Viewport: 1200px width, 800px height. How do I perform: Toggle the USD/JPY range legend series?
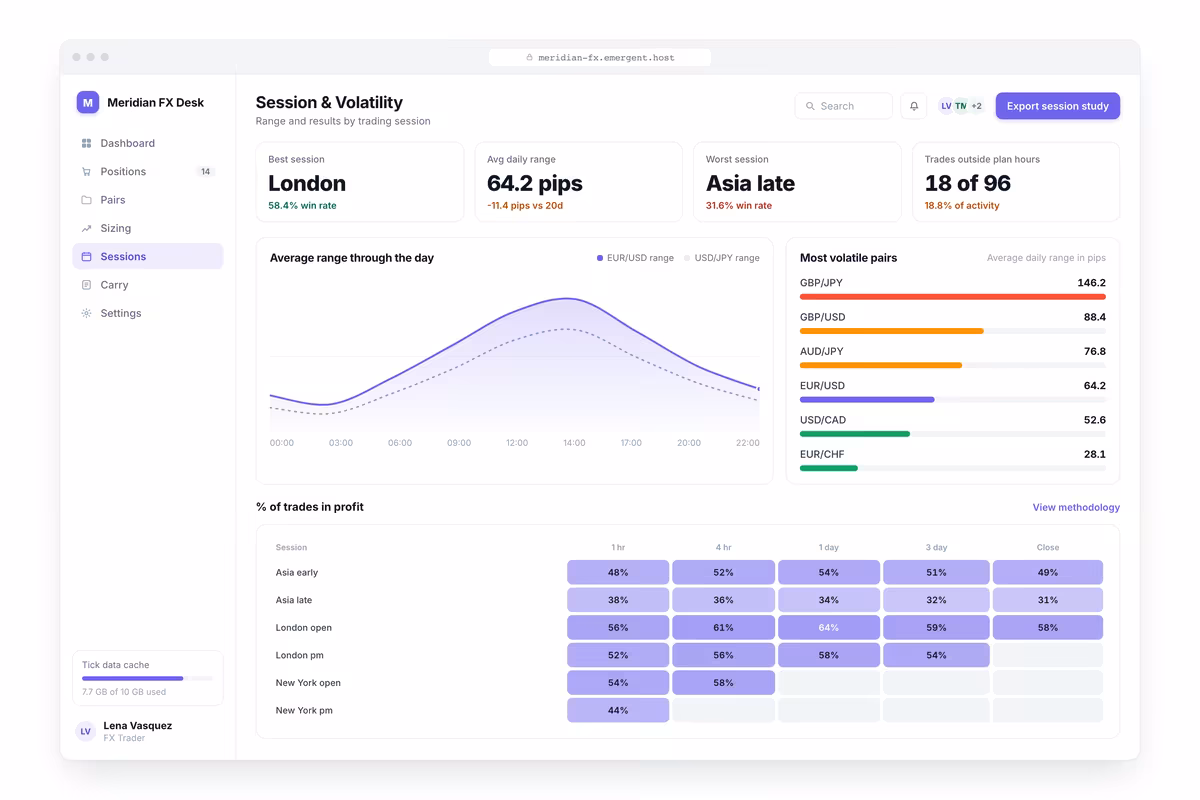pyautogui.click(x=722, y=258)
